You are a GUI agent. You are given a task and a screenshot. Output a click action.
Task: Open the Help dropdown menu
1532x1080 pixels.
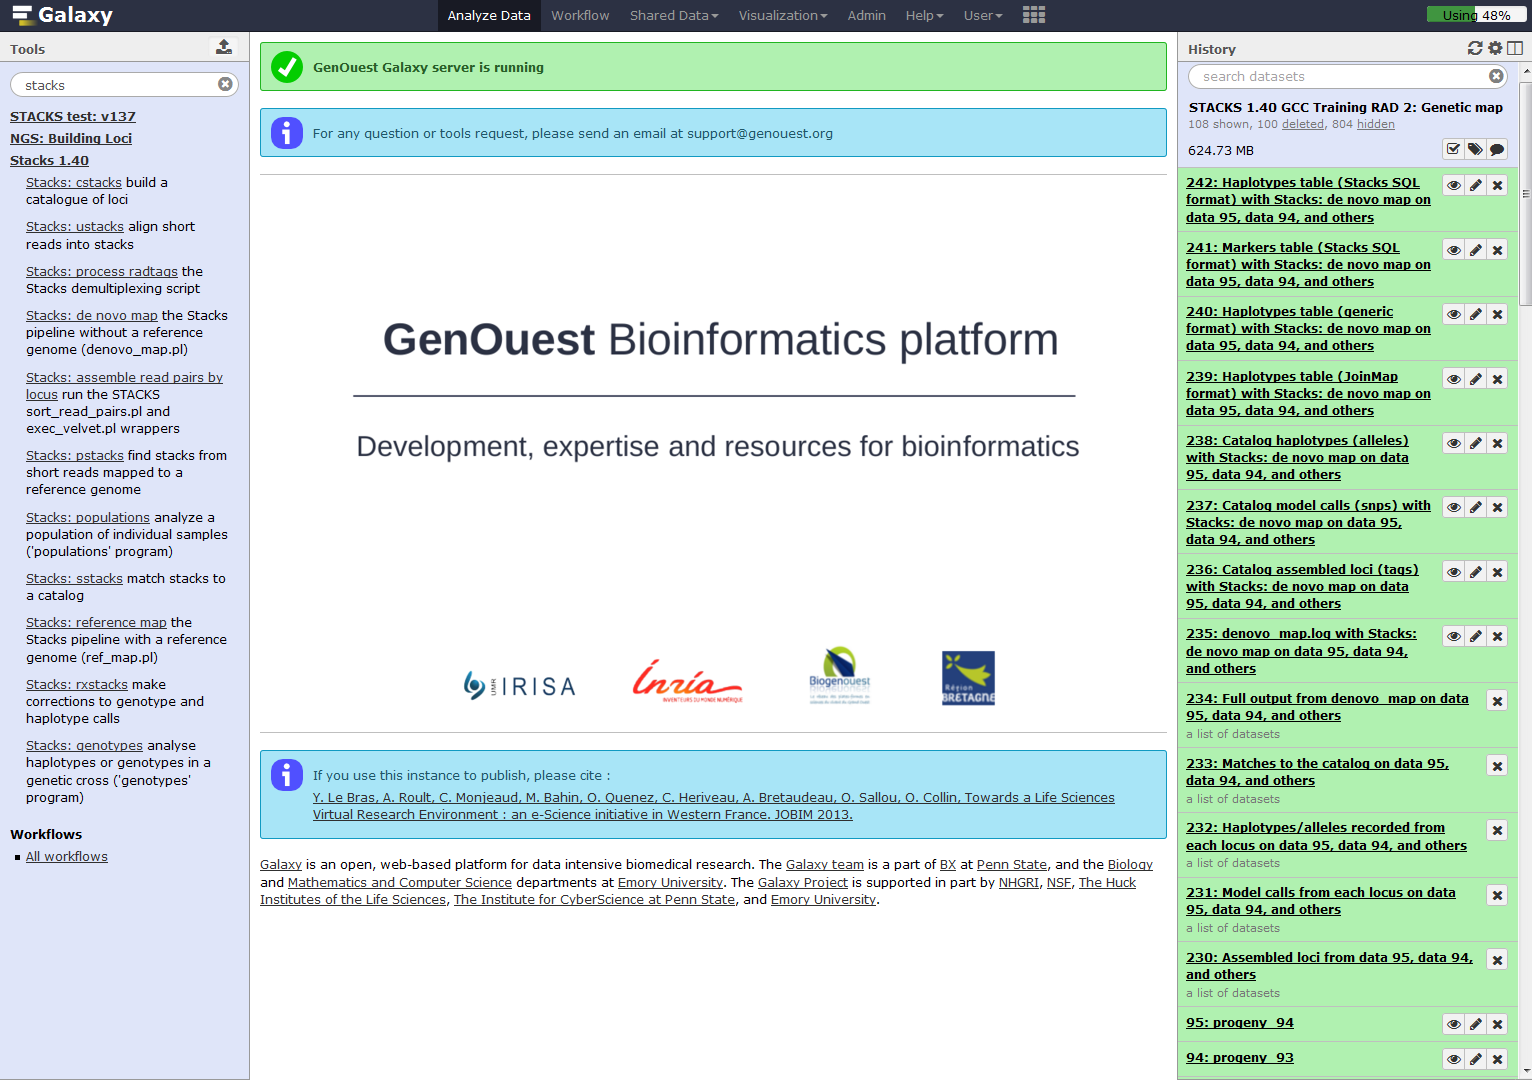point(924,15)
